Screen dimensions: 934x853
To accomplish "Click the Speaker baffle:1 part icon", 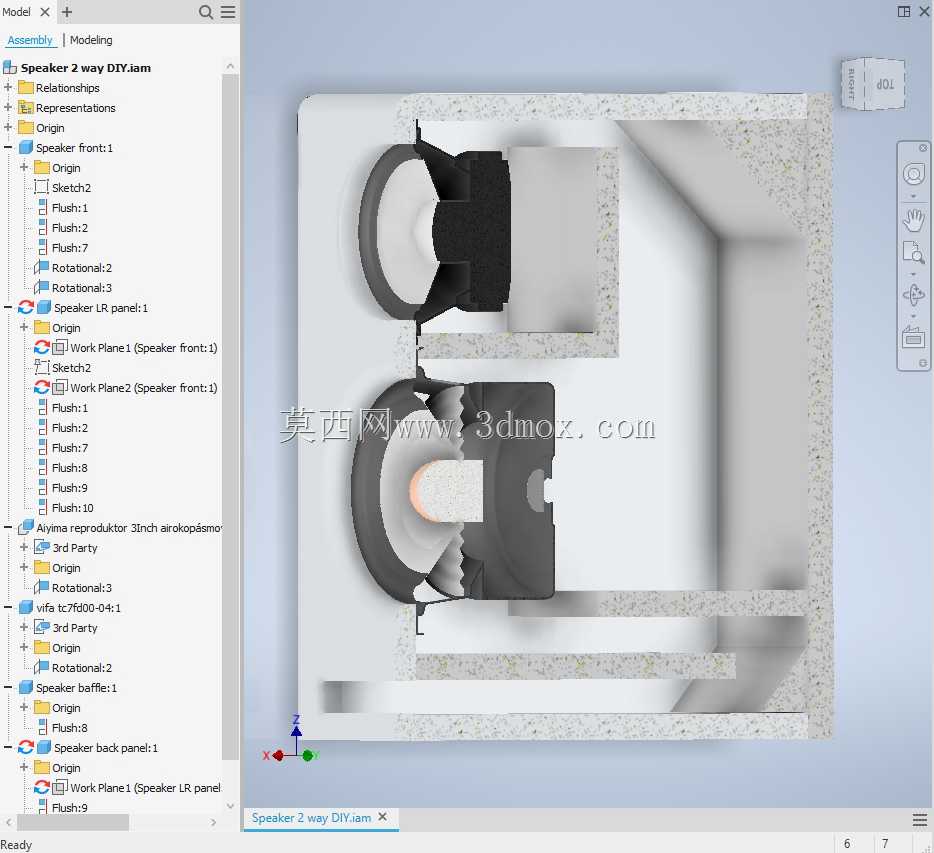I will [x=26, y=687].
